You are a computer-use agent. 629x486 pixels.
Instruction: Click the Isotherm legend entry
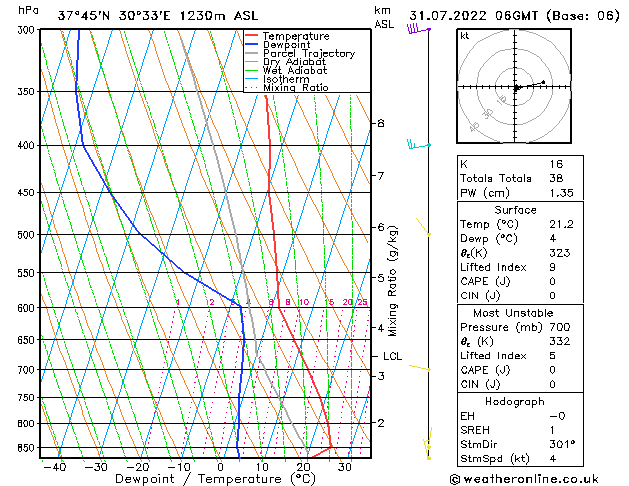(x=288, y=80)
